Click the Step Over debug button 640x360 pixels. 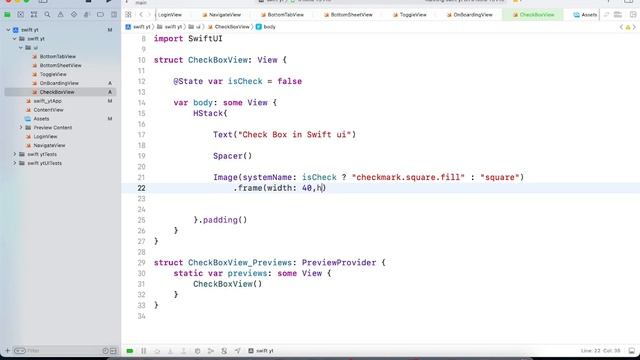pos(157,351)
